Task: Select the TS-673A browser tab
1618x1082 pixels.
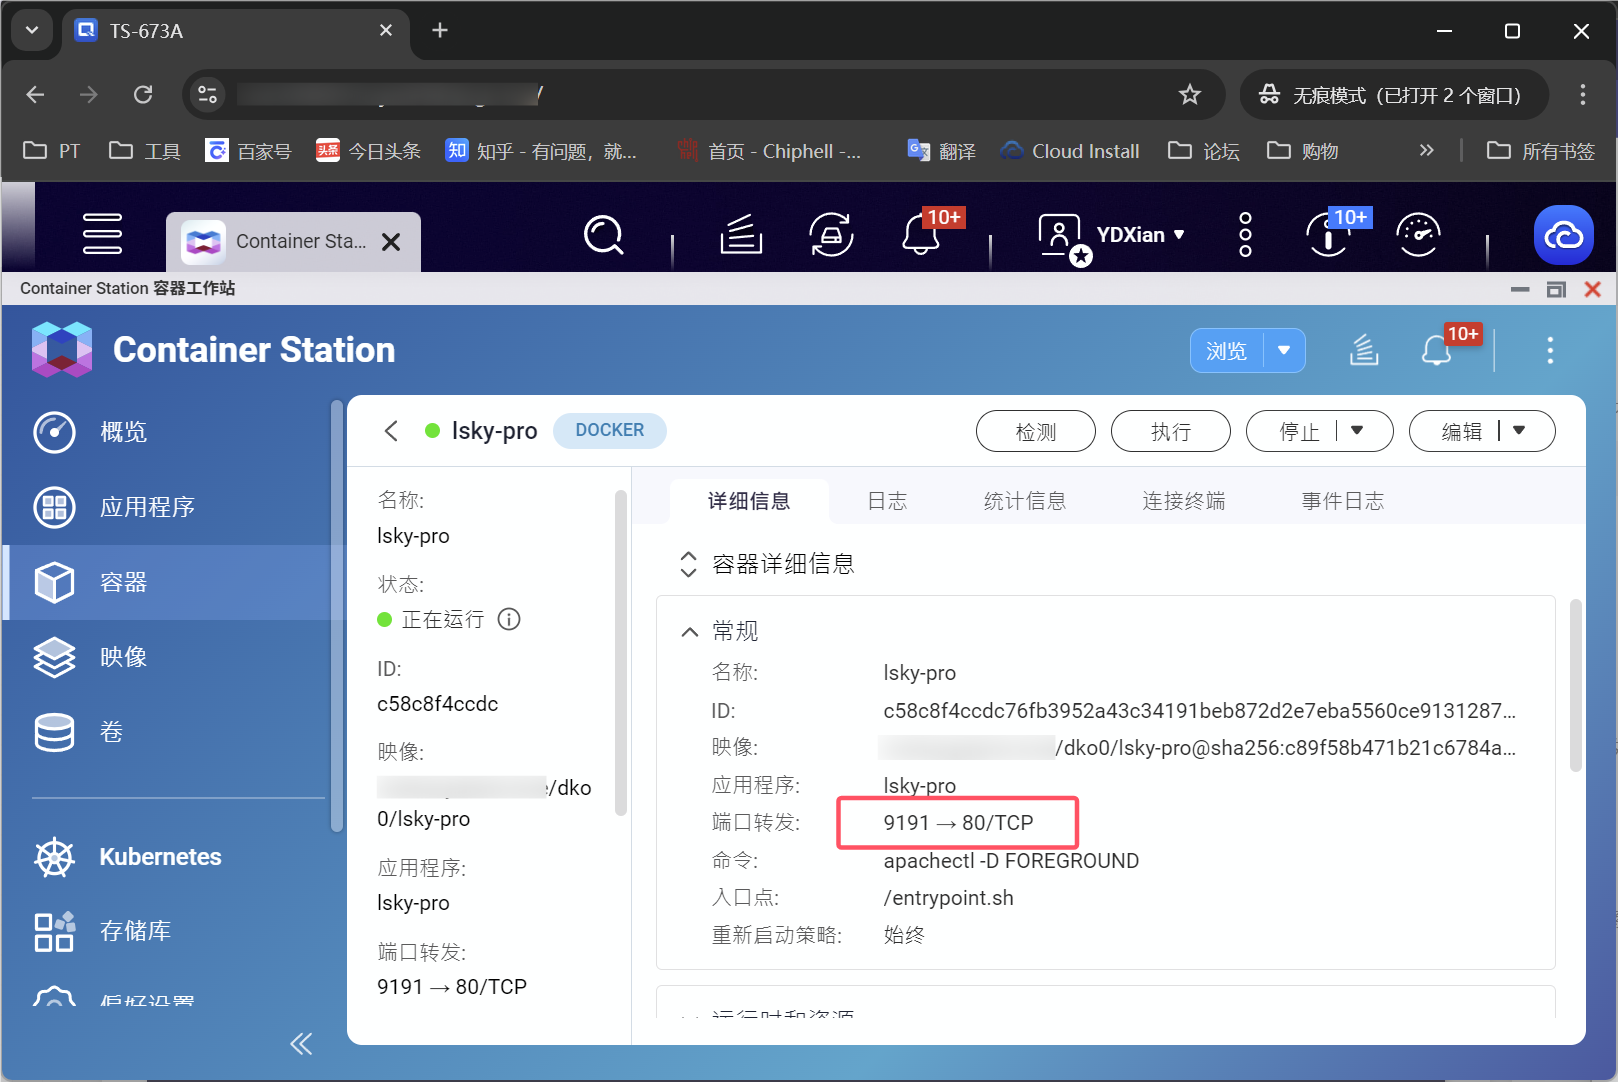Action: [x=236, y=31]
